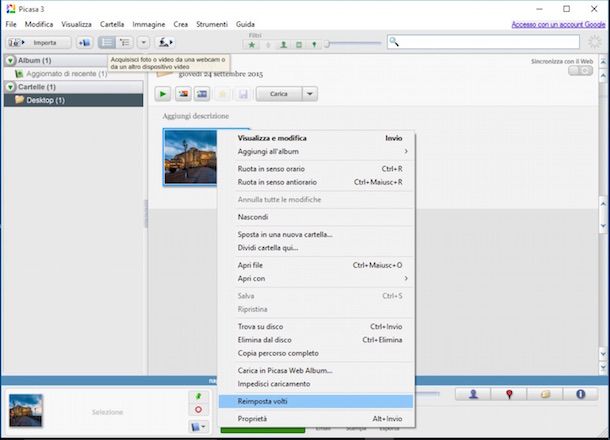Select Reimposta volti in context menu
The width and height of the screenshot is (610, 440).
point(260,401)
